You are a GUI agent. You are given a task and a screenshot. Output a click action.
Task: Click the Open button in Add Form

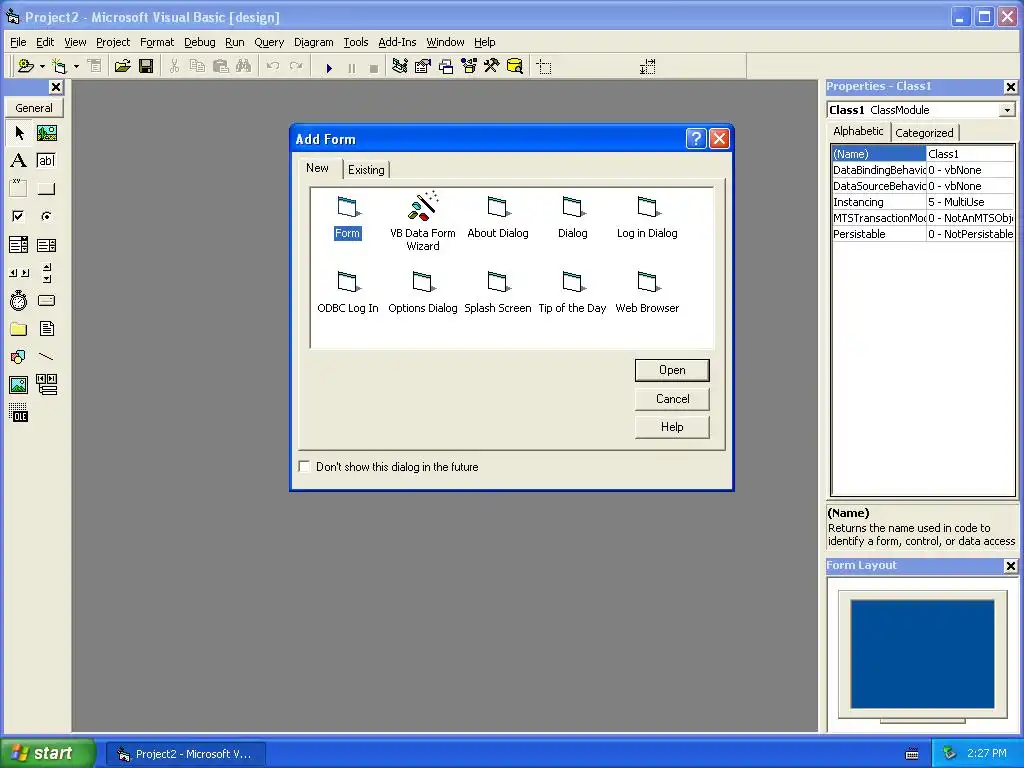(672, 370)
